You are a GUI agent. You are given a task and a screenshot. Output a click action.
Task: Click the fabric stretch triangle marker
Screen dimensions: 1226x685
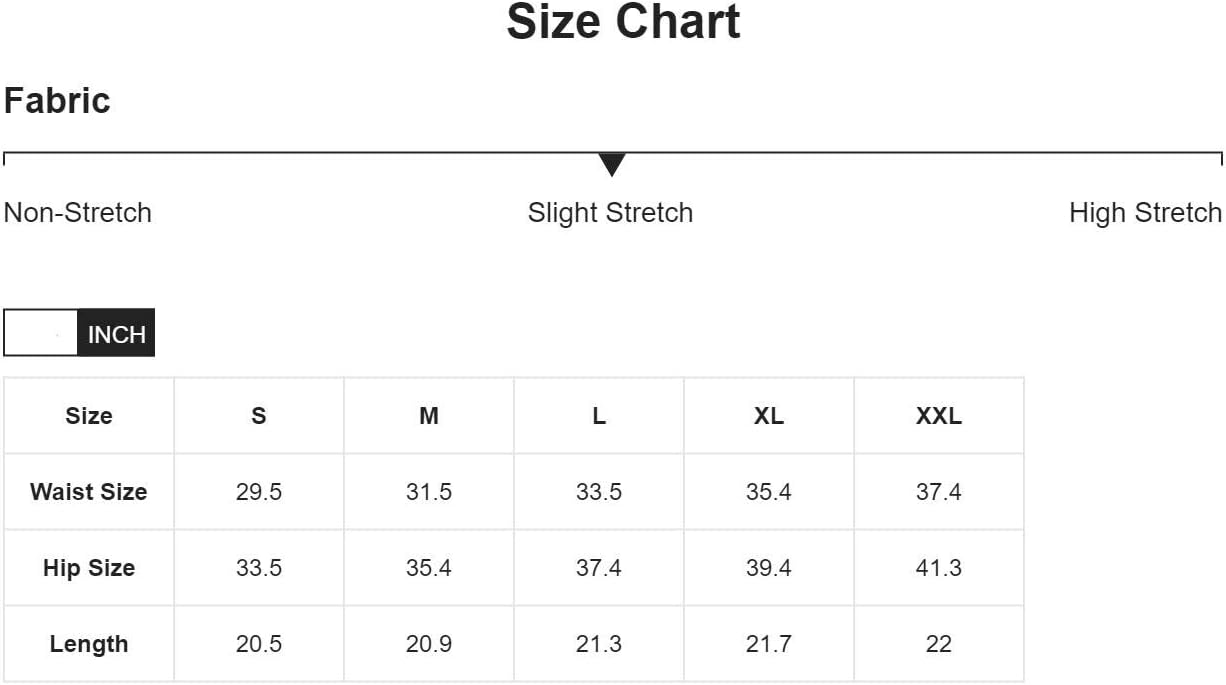tap(612, 165)
